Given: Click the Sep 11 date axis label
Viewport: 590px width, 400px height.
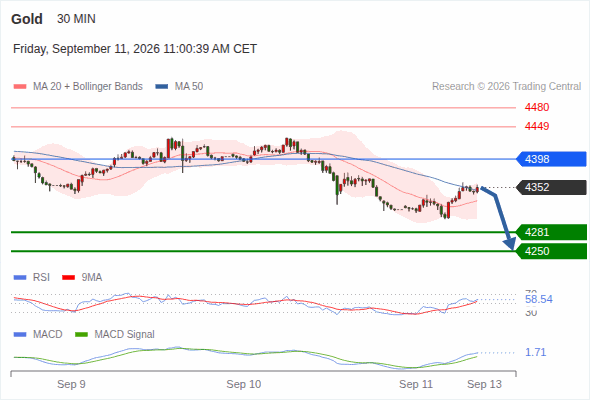Looking at the screenshot, I should (x=416, y=384).
